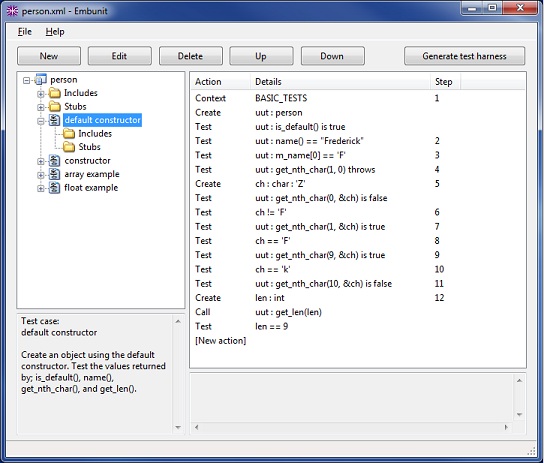The width and height of the screenshot is (544, 463).
Task: Expand the float example test case
Action: [x=41, y=188]
